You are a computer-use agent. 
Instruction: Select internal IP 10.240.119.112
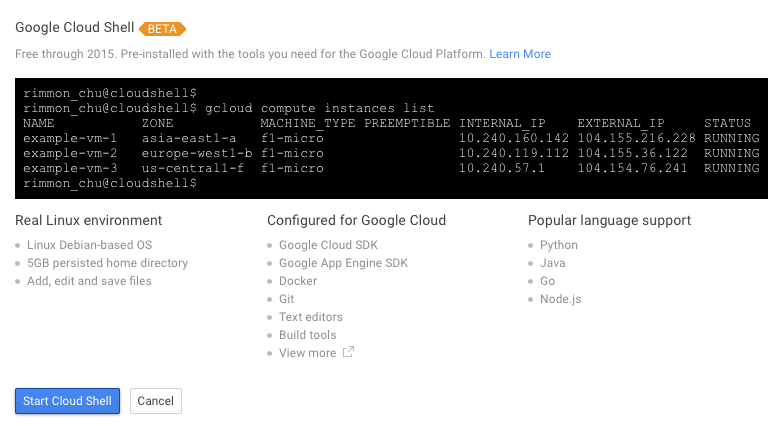[514, 153]
